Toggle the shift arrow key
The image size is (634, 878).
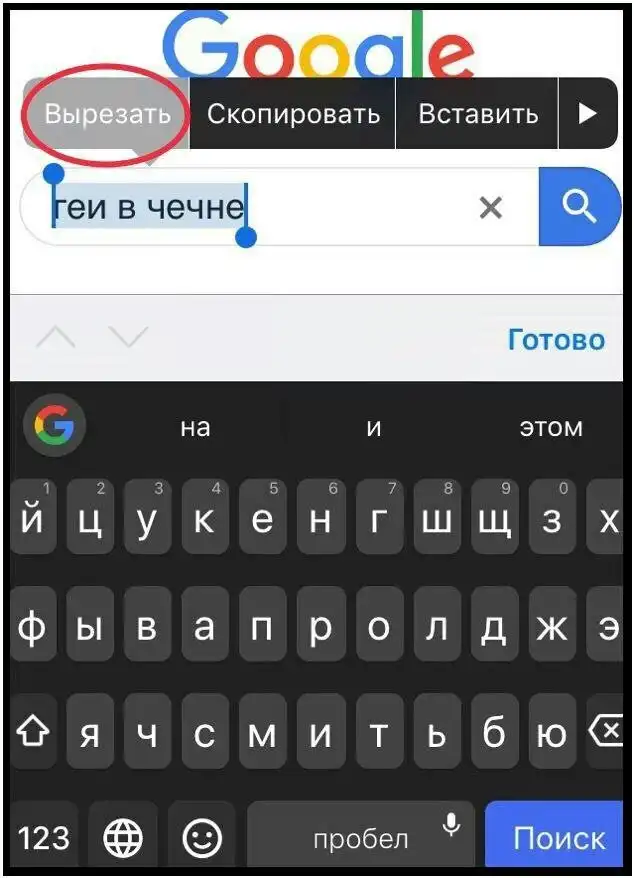click(x=33, y=731)
